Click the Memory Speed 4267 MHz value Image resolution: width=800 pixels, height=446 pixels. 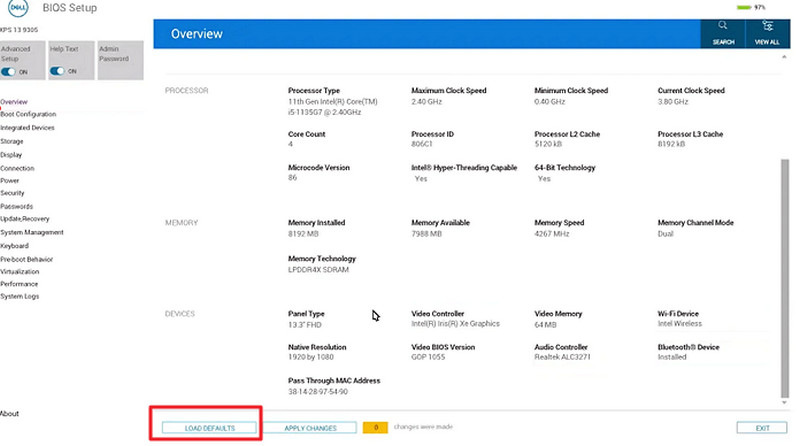tap(552, 234)
